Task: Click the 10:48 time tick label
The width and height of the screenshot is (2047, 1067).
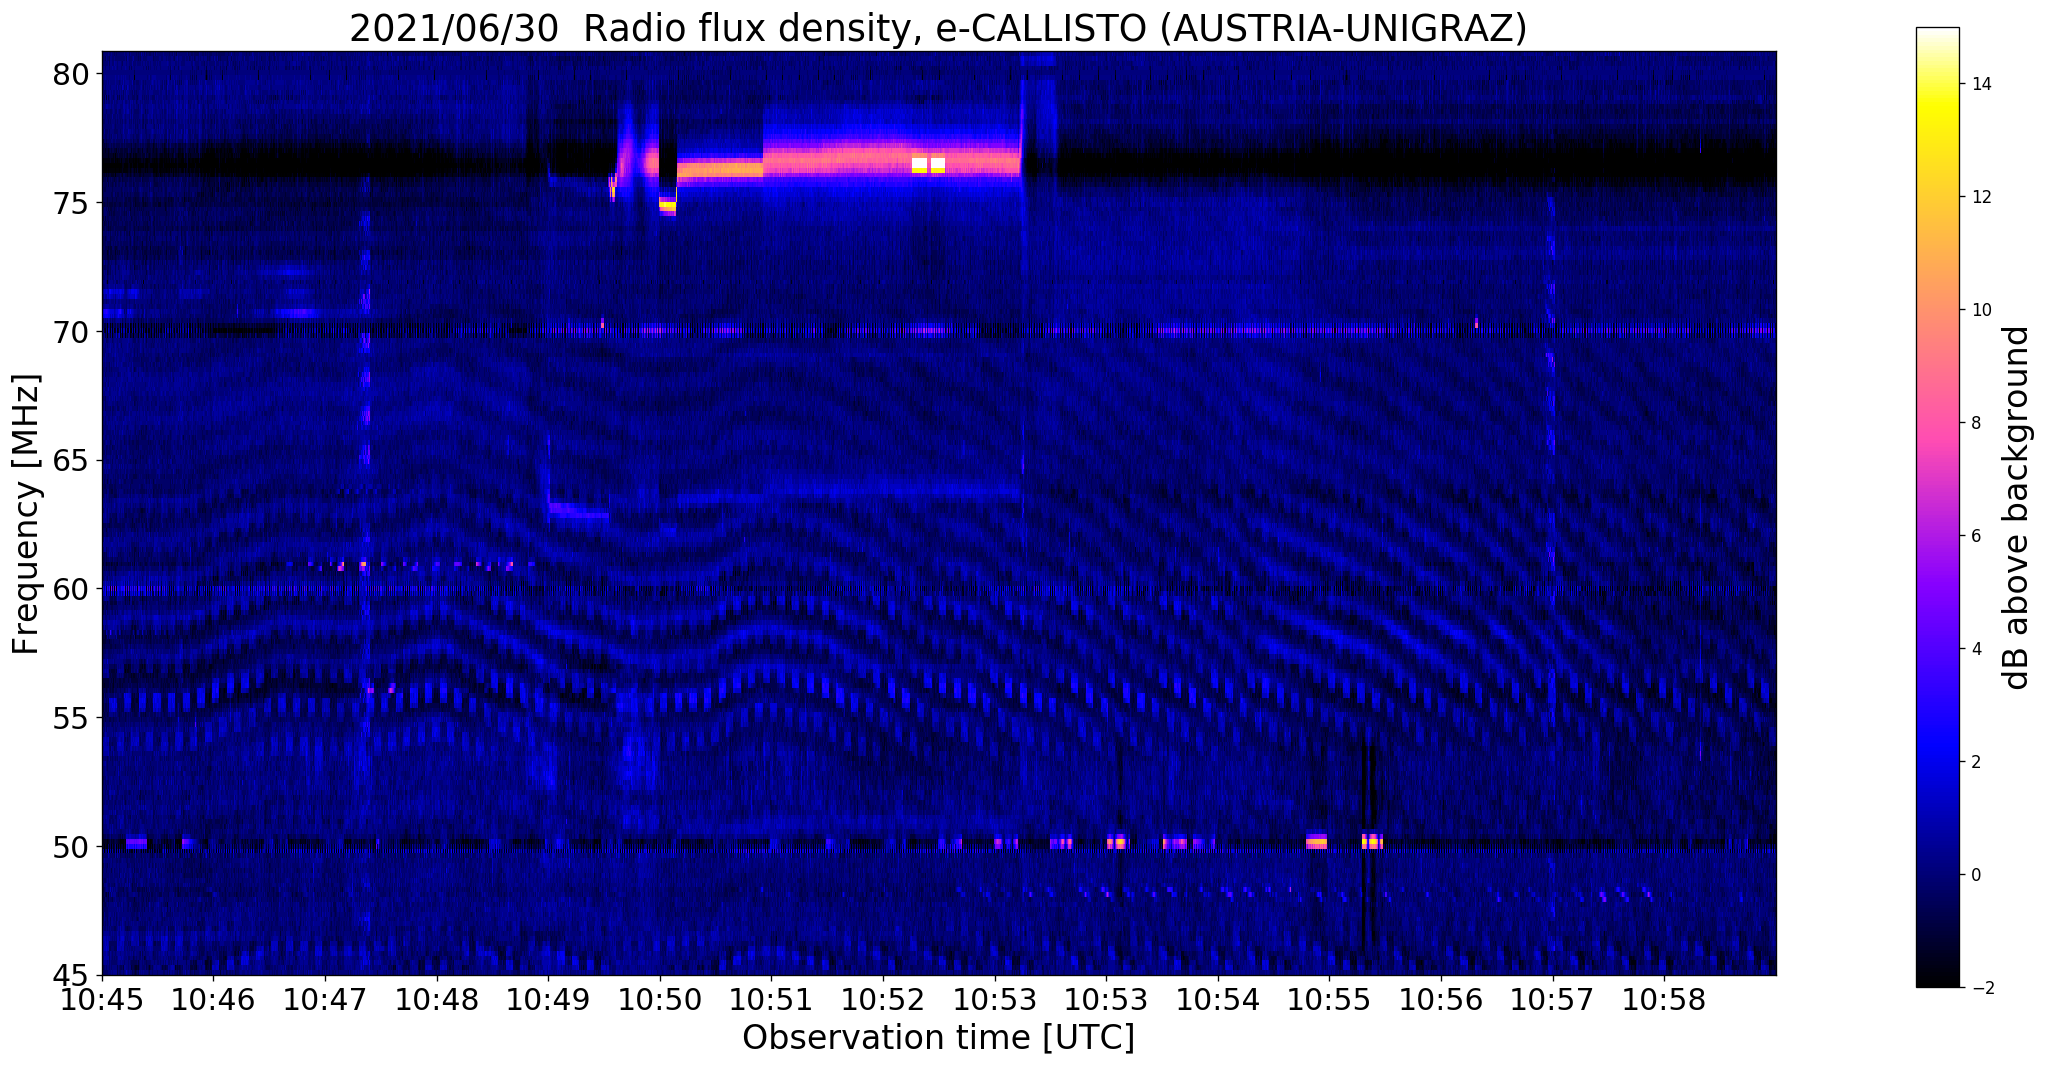Action: click(437, 1000)
